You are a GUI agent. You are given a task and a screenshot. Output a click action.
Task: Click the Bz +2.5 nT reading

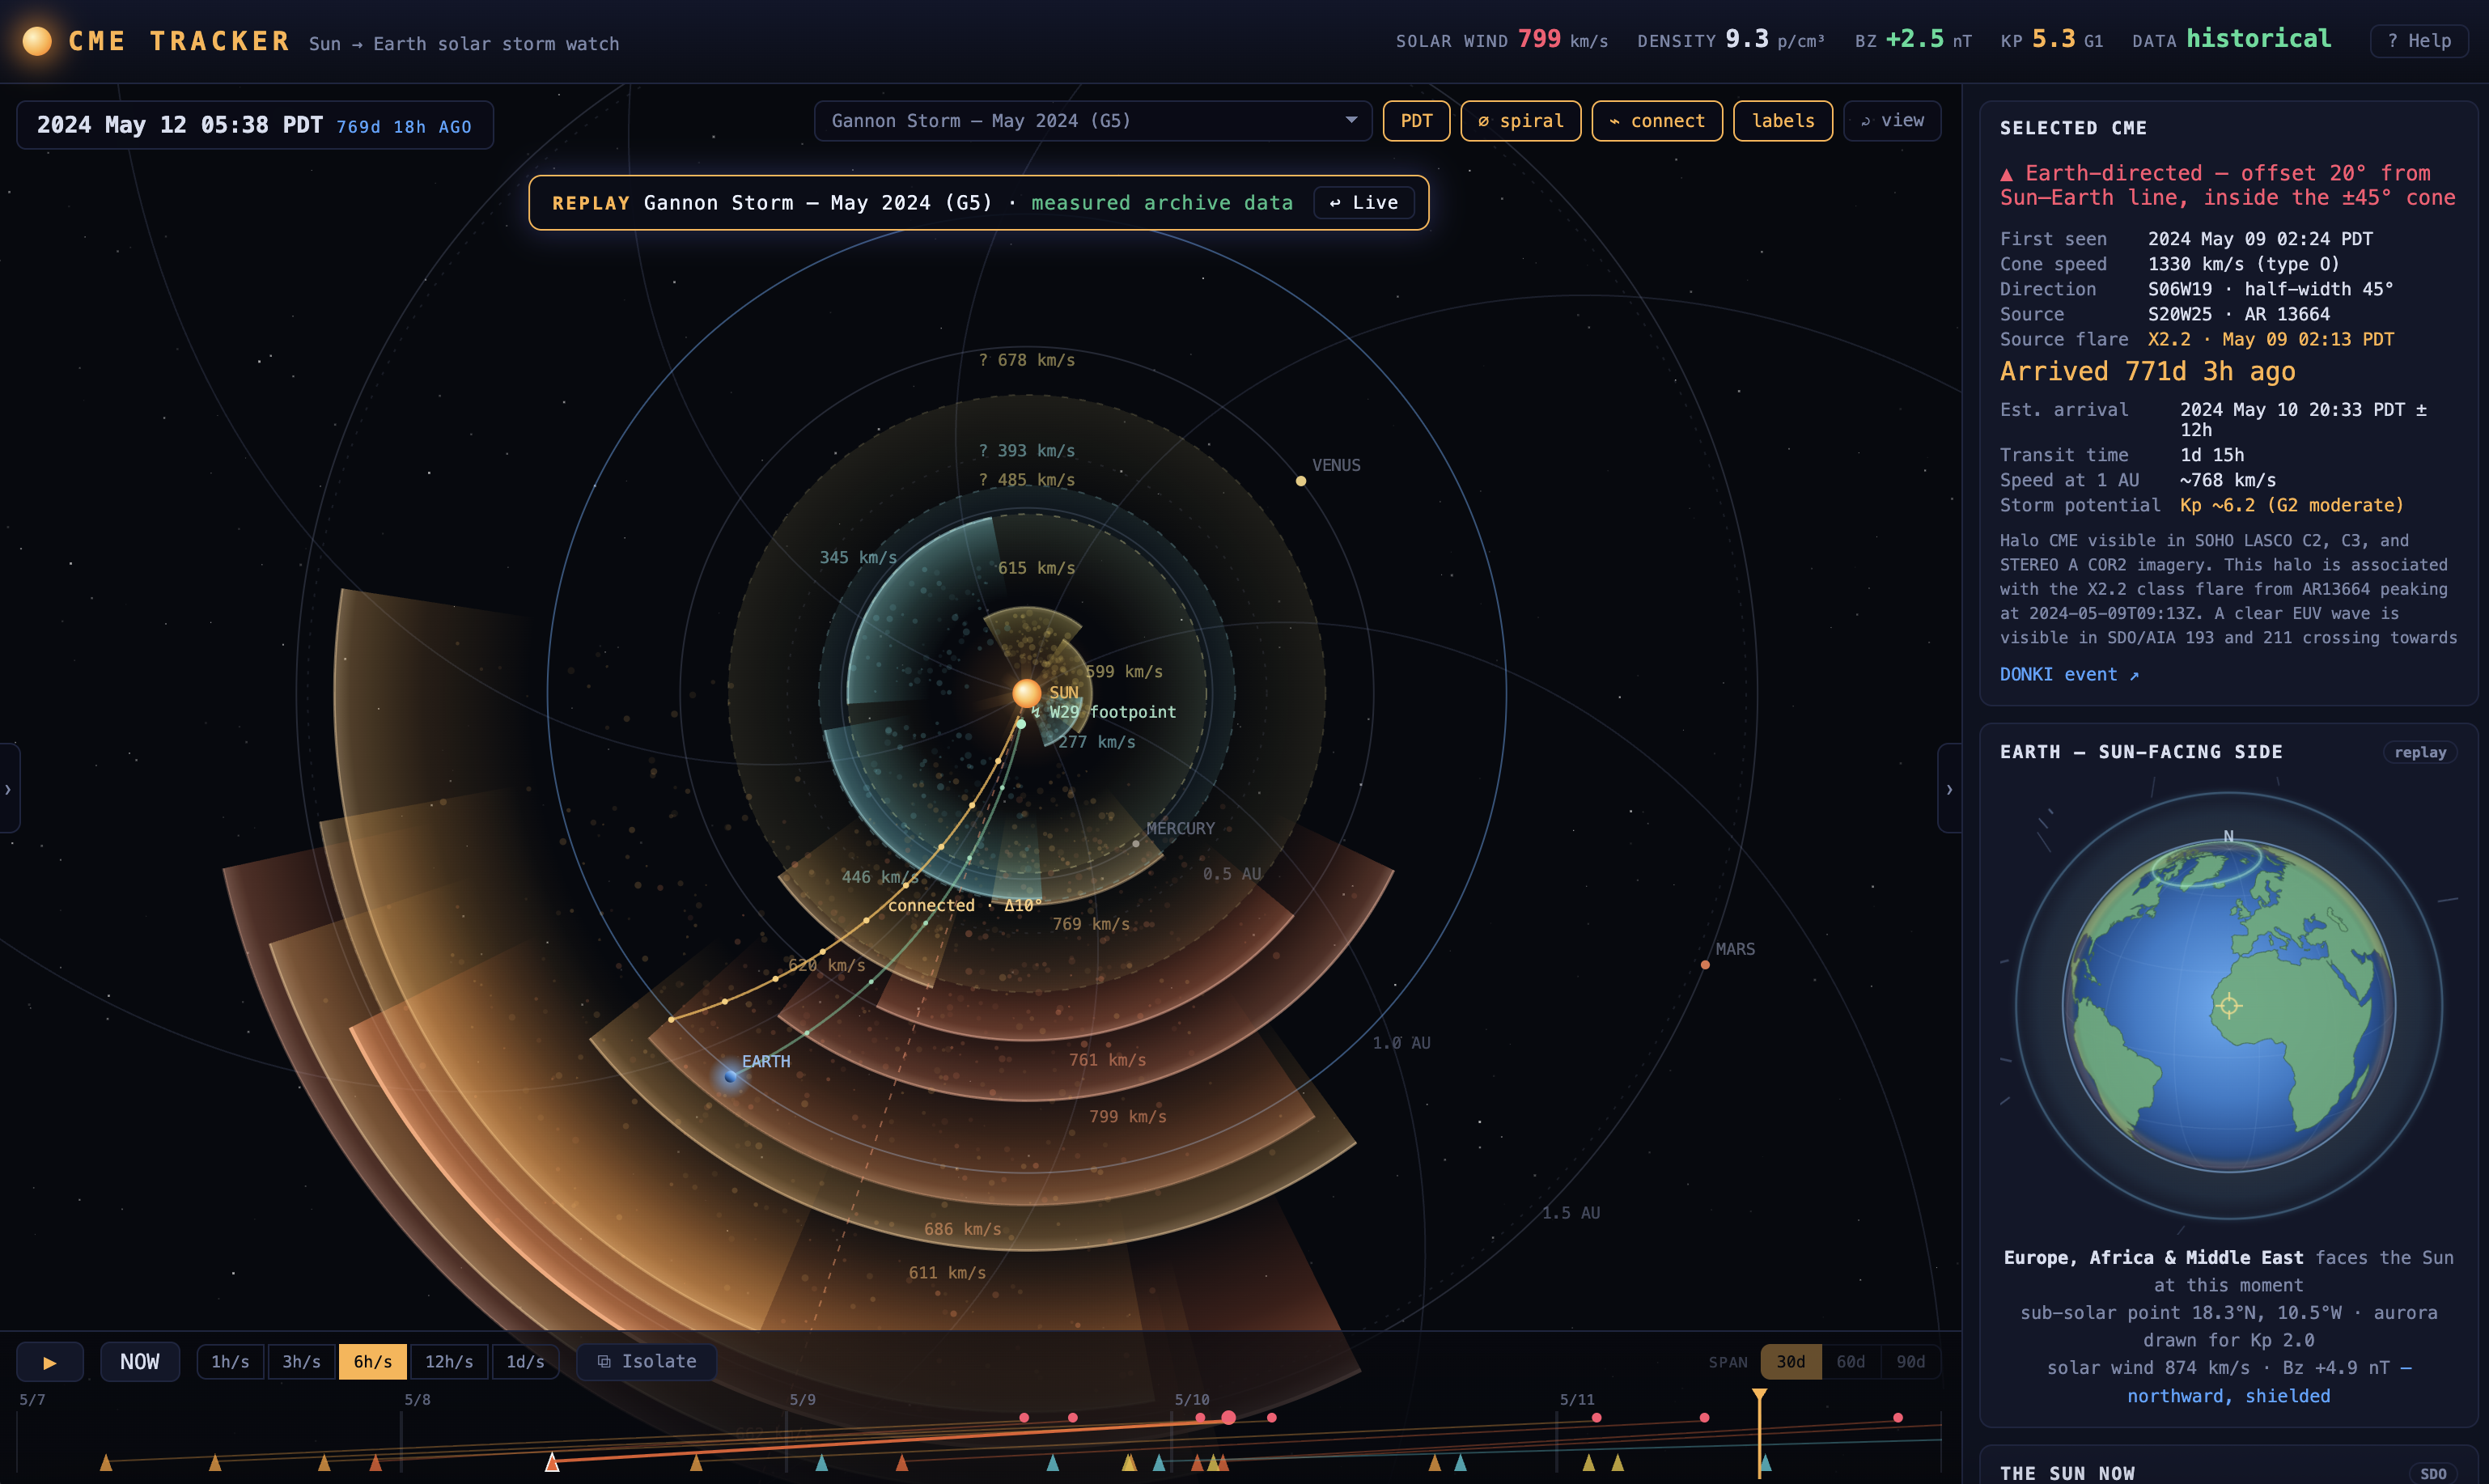pyautogui.click(x=1913, y=40)
